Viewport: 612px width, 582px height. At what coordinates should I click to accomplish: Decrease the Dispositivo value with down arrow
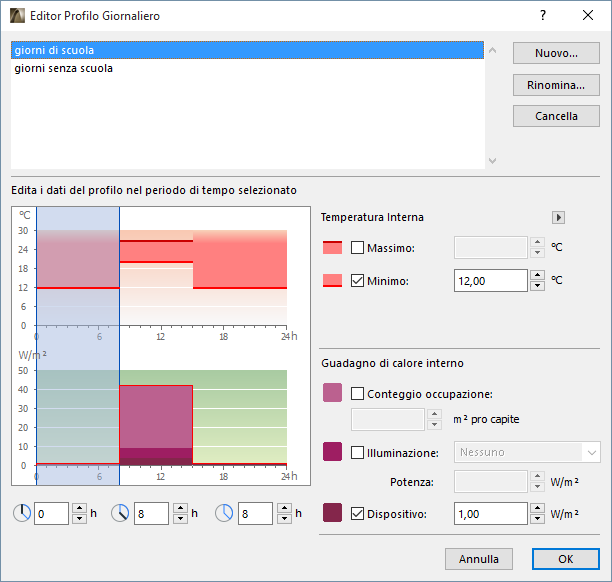537,519
